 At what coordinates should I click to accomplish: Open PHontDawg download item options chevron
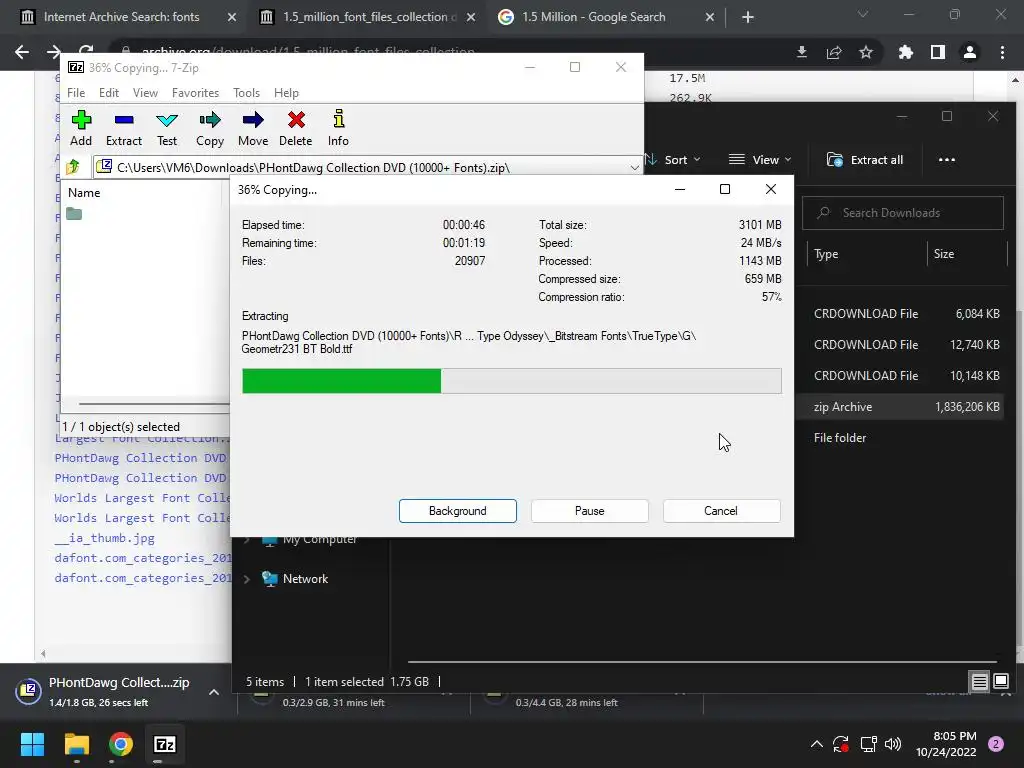point(214,692)
